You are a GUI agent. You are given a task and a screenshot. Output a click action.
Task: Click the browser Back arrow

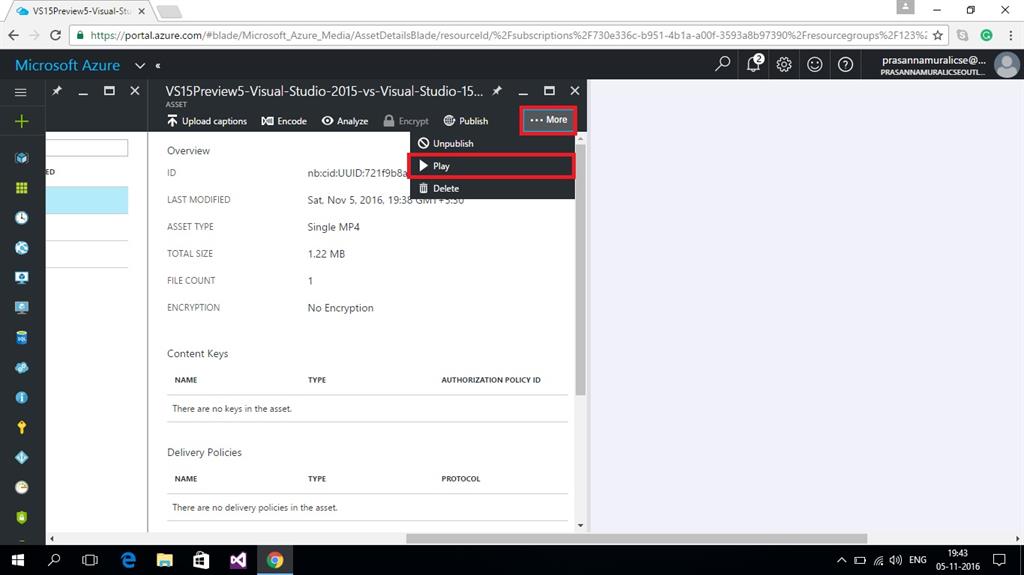tap(14, 35)
